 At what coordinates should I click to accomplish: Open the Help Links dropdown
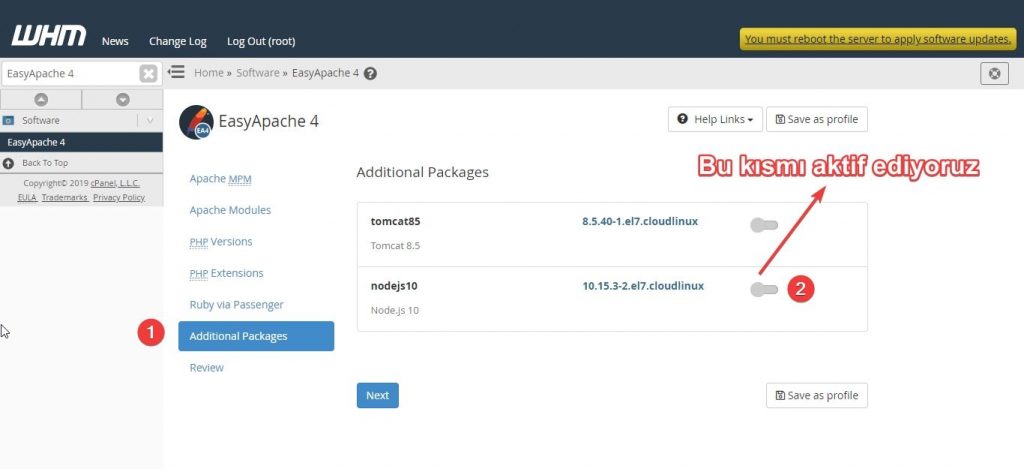tap(715, 120)
